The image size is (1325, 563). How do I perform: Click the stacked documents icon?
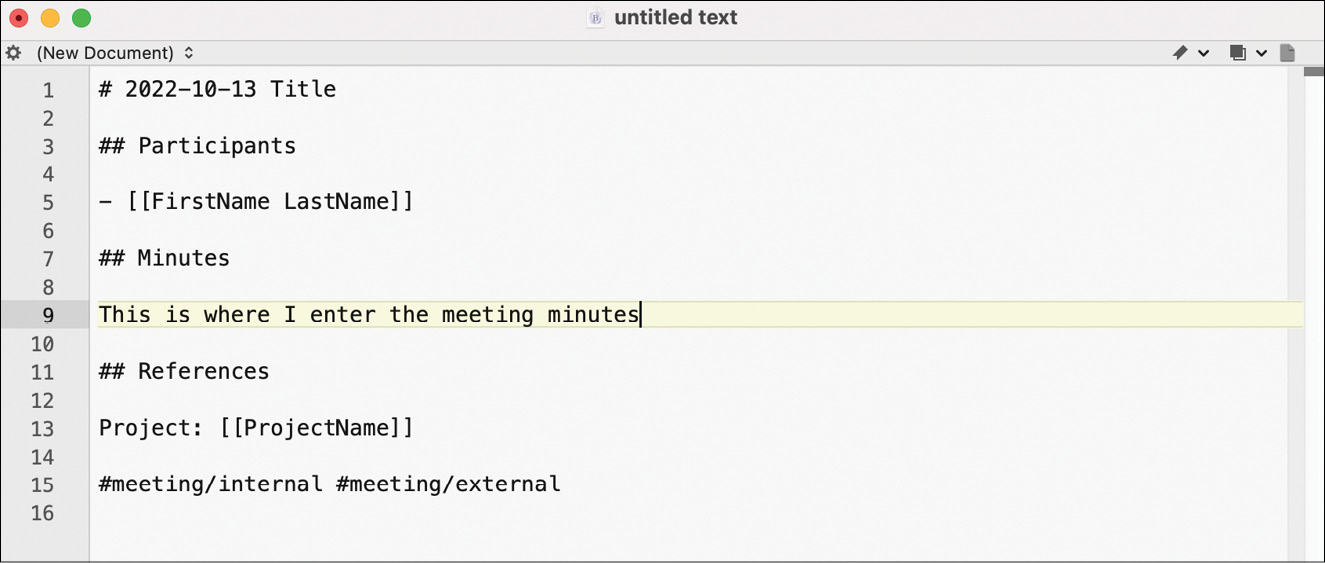pos(1237,53)
